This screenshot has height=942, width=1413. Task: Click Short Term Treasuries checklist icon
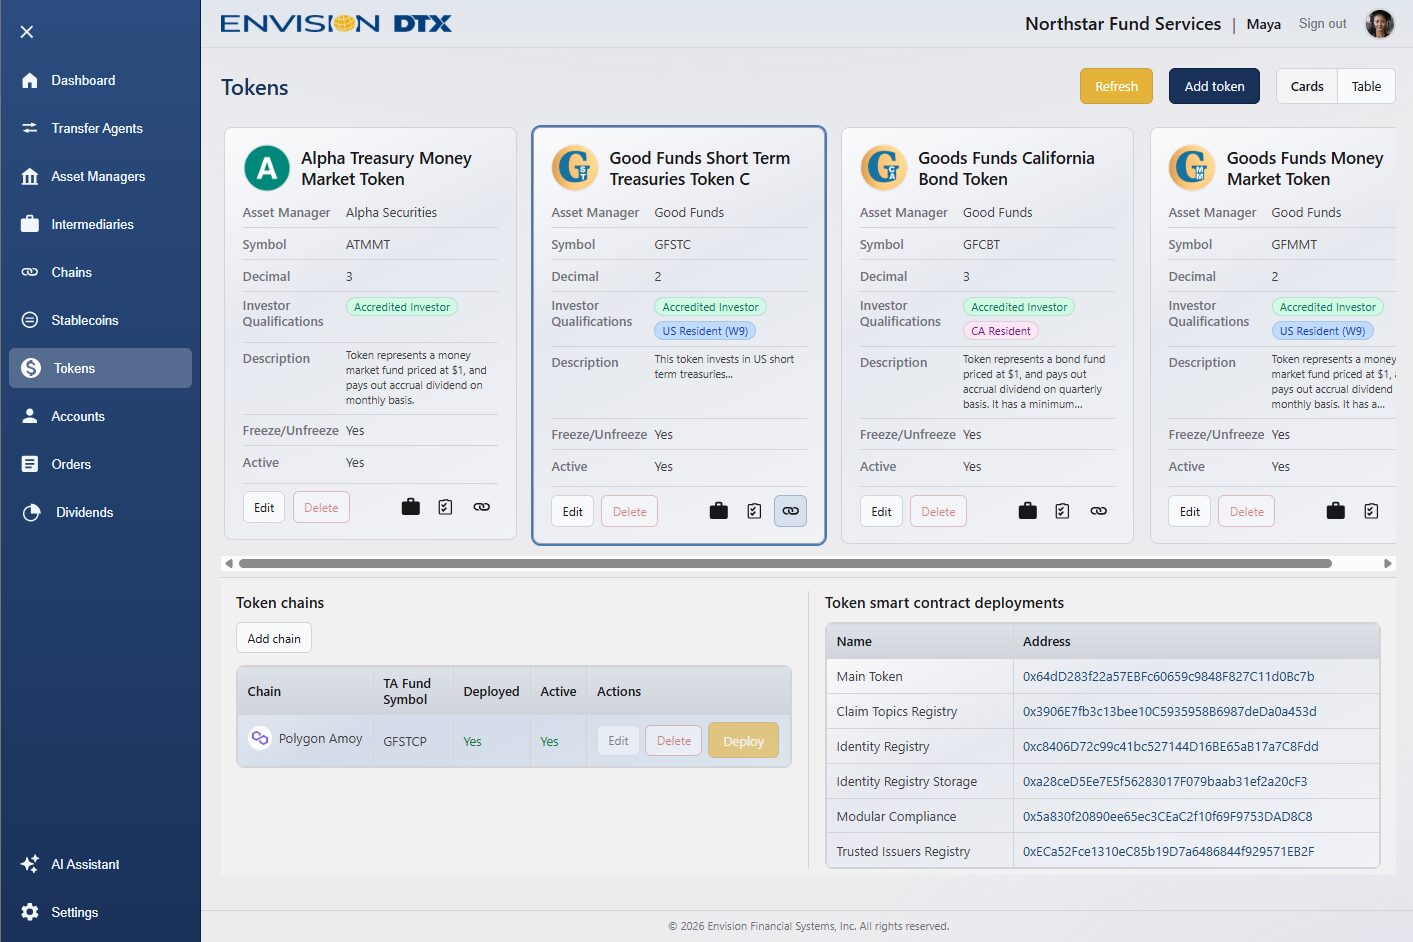point(754,511)
